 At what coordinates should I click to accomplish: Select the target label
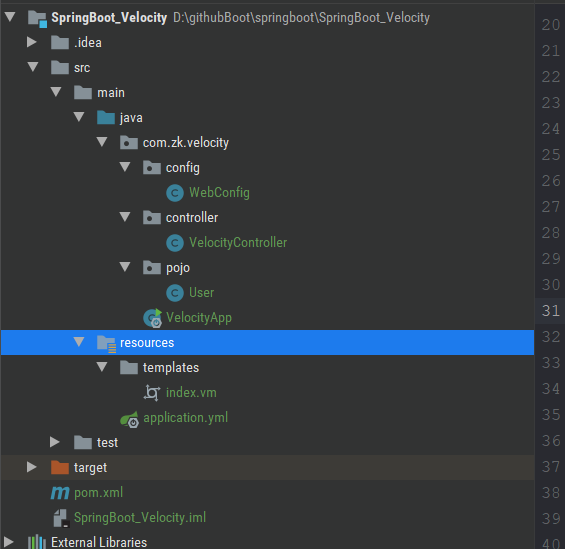tap(90, 468)
